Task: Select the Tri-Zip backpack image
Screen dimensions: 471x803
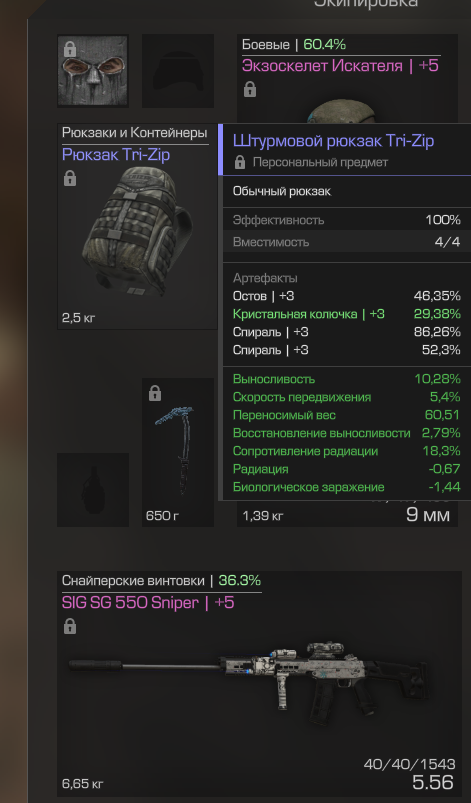Action: coord(137,231)
